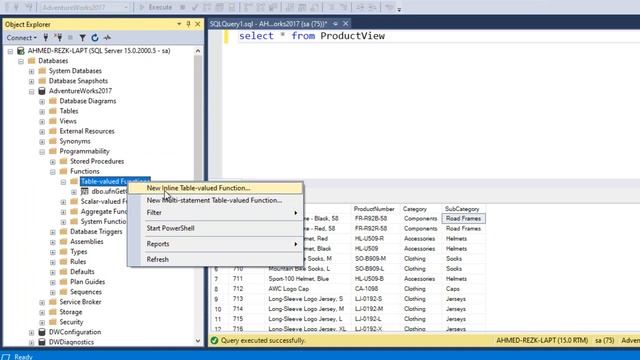Click the Synonyms folder icon
Image resolution: width=640 pixels, height=360 pixels.
(53, 141)
